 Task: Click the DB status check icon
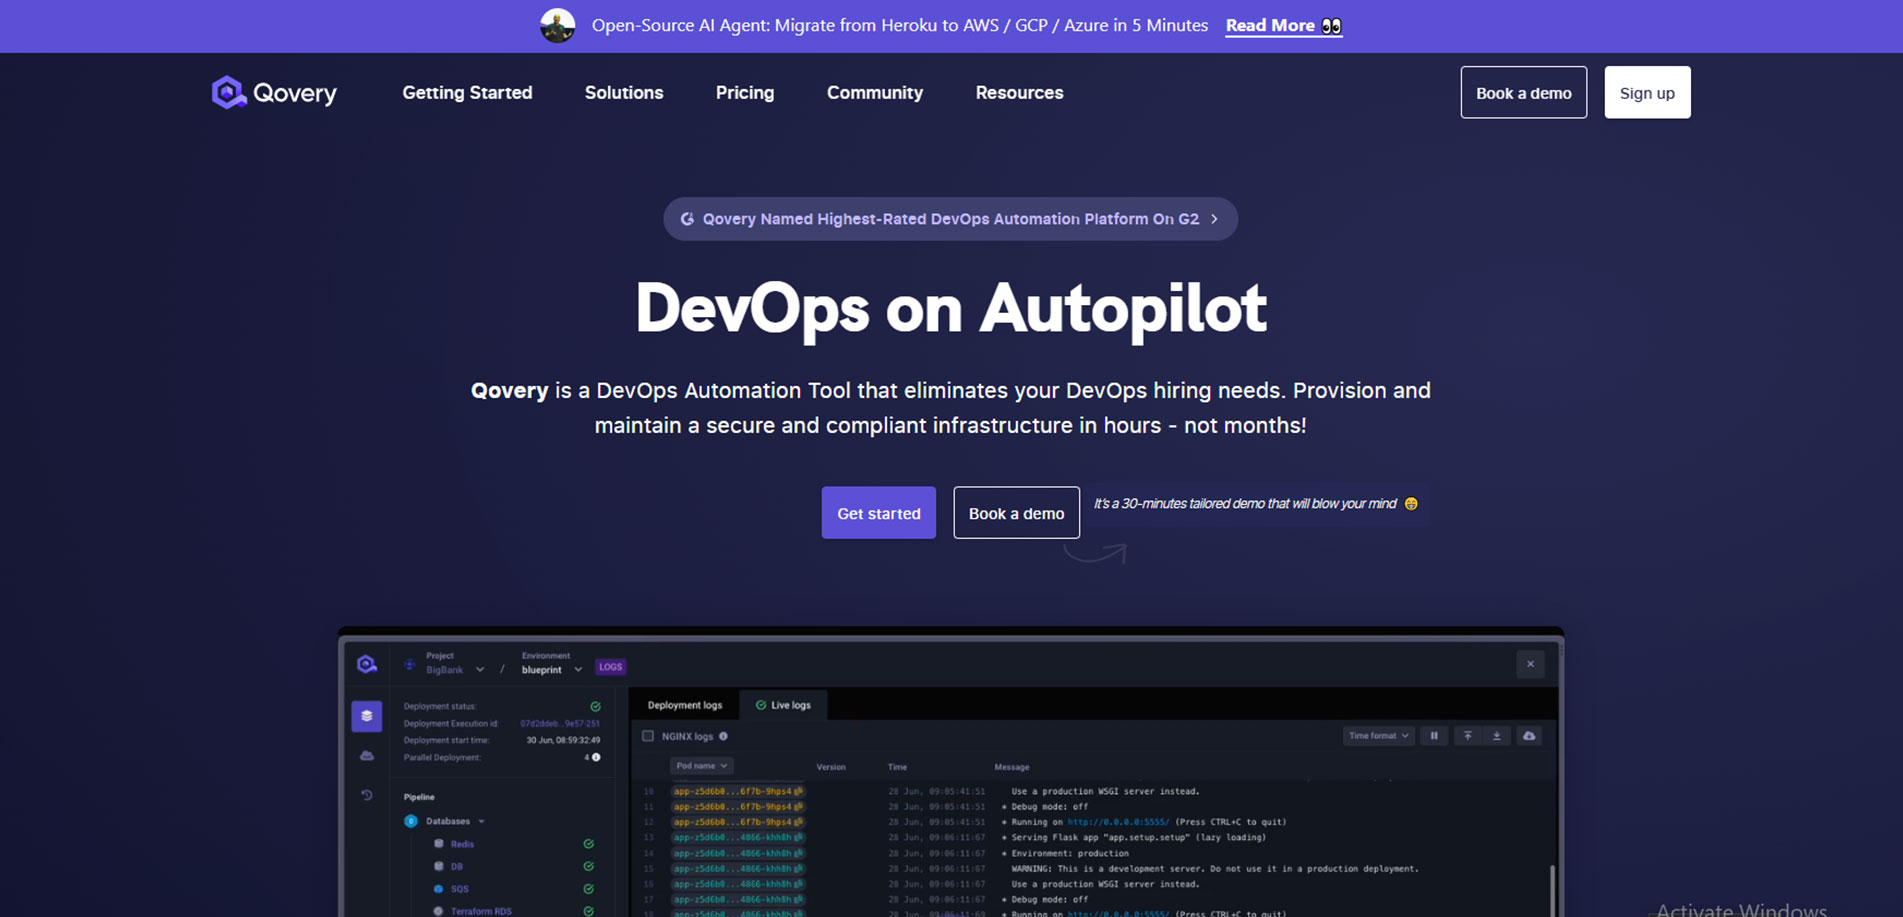tap(588, 866)
